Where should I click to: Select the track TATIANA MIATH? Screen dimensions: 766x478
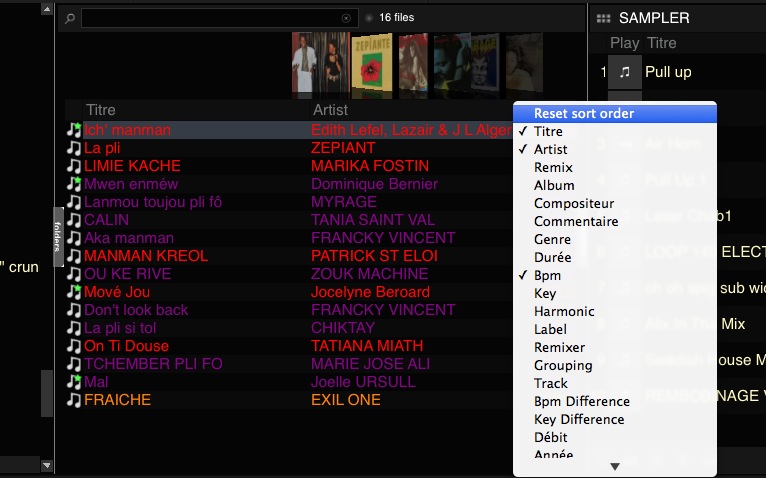pos(367,346)
